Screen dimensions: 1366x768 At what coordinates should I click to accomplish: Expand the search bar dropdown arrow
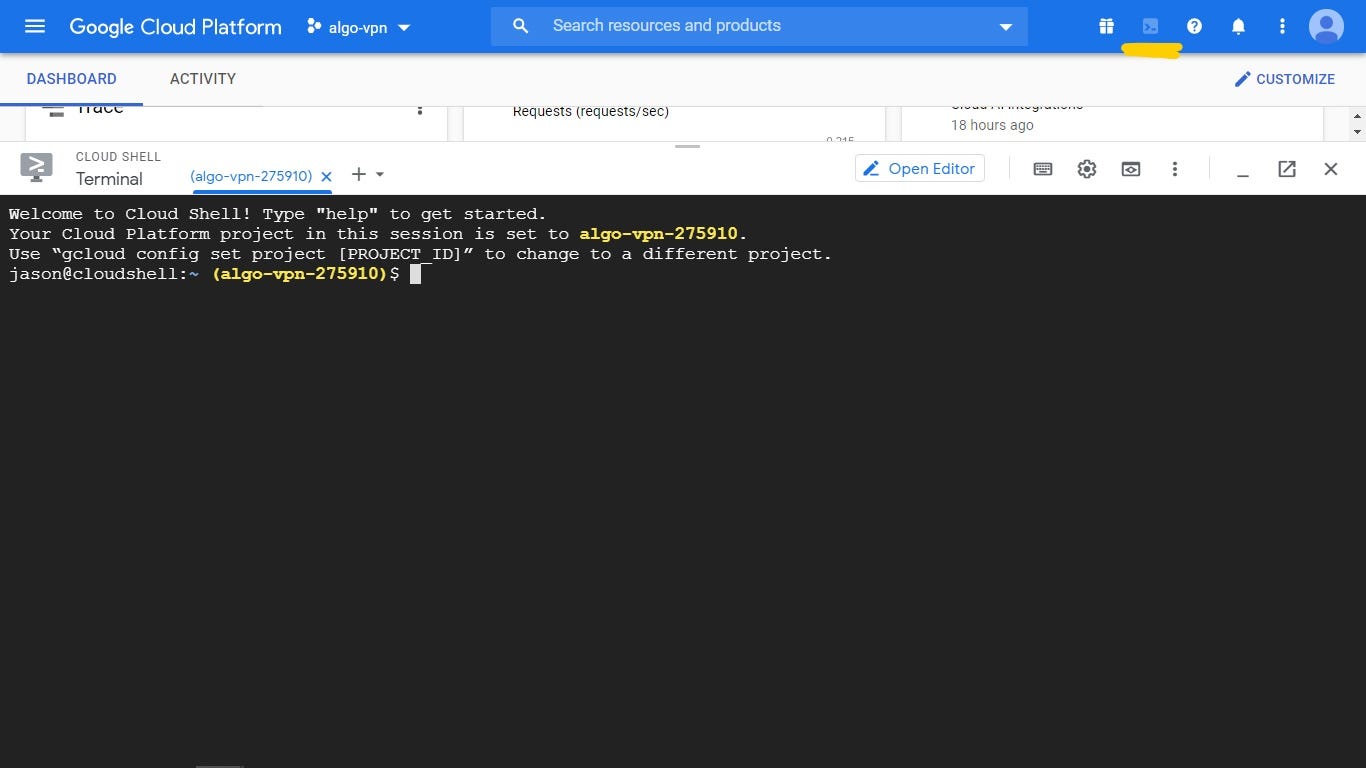coord(1006,27)
